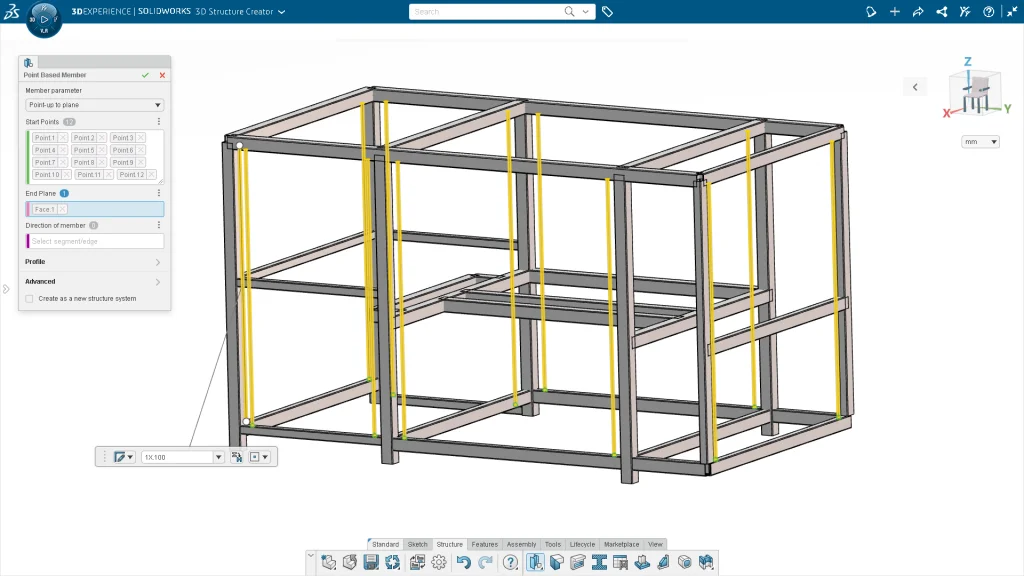
Task: Click the 3D compass icon at top left
Action: (x=43, y=19)
